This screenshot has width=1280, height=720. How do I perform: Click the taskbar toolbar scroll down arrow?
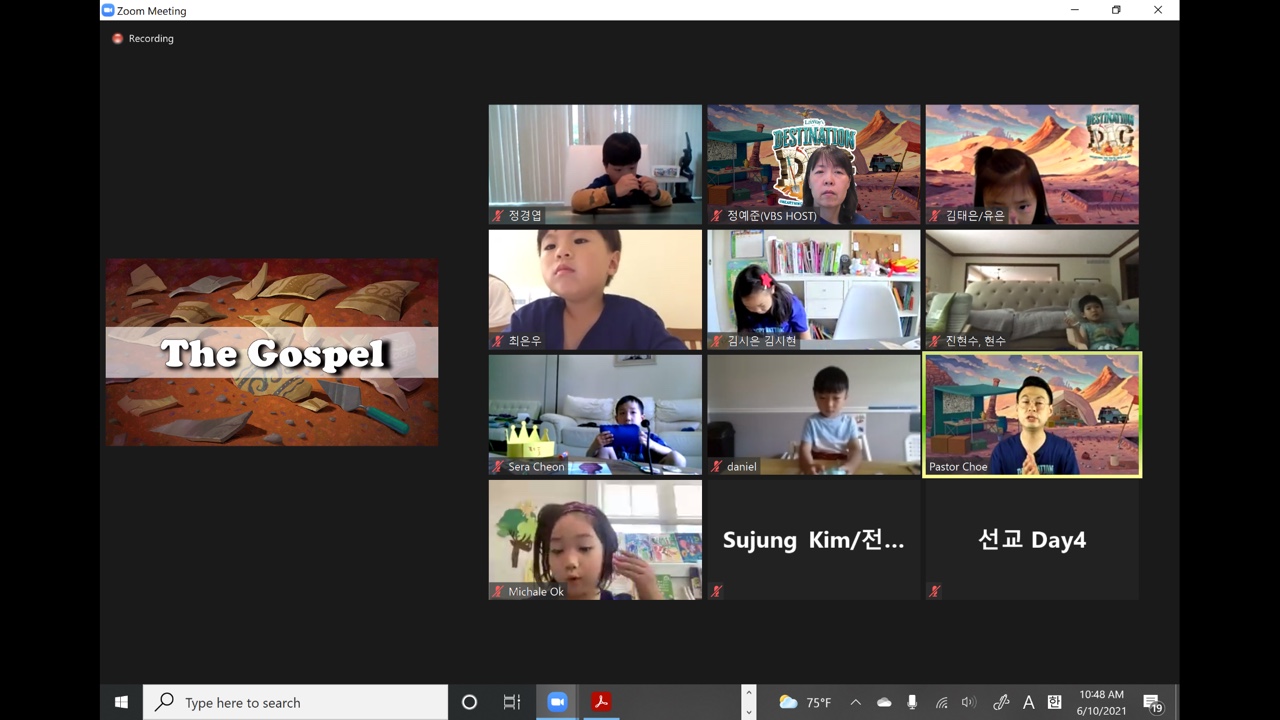pyautogui.click(x=748, y=712)
